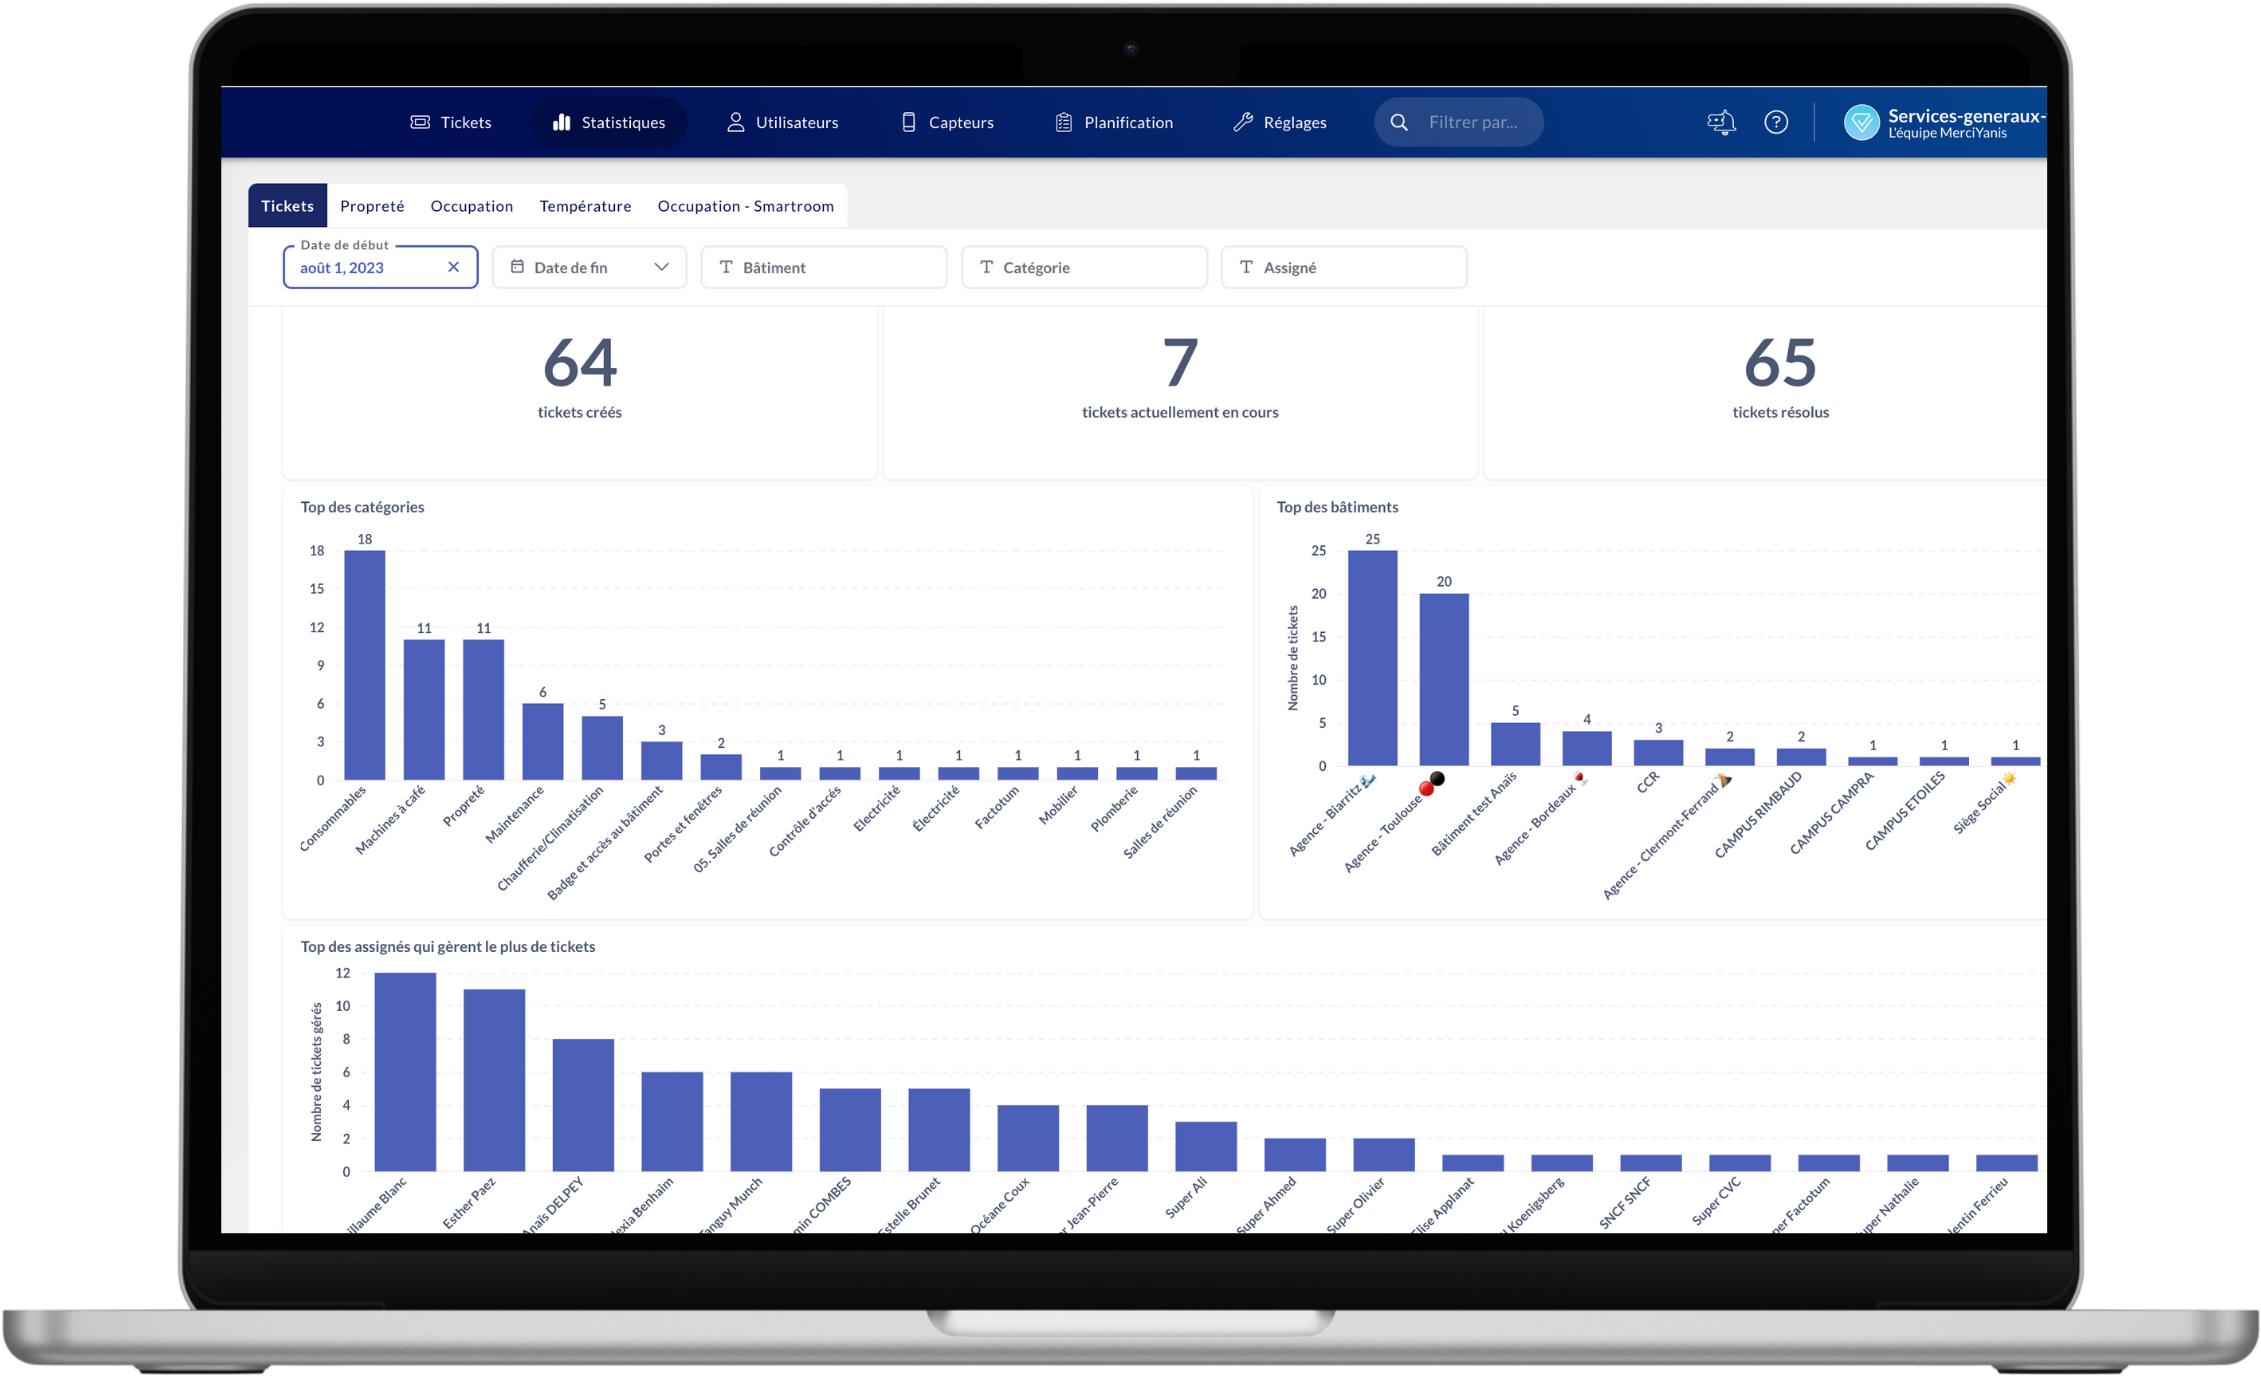This screenshot has height=1376, width=2261.
Task: Expand the Date de fin dropdown chevron
Action: tap(661, 267)
